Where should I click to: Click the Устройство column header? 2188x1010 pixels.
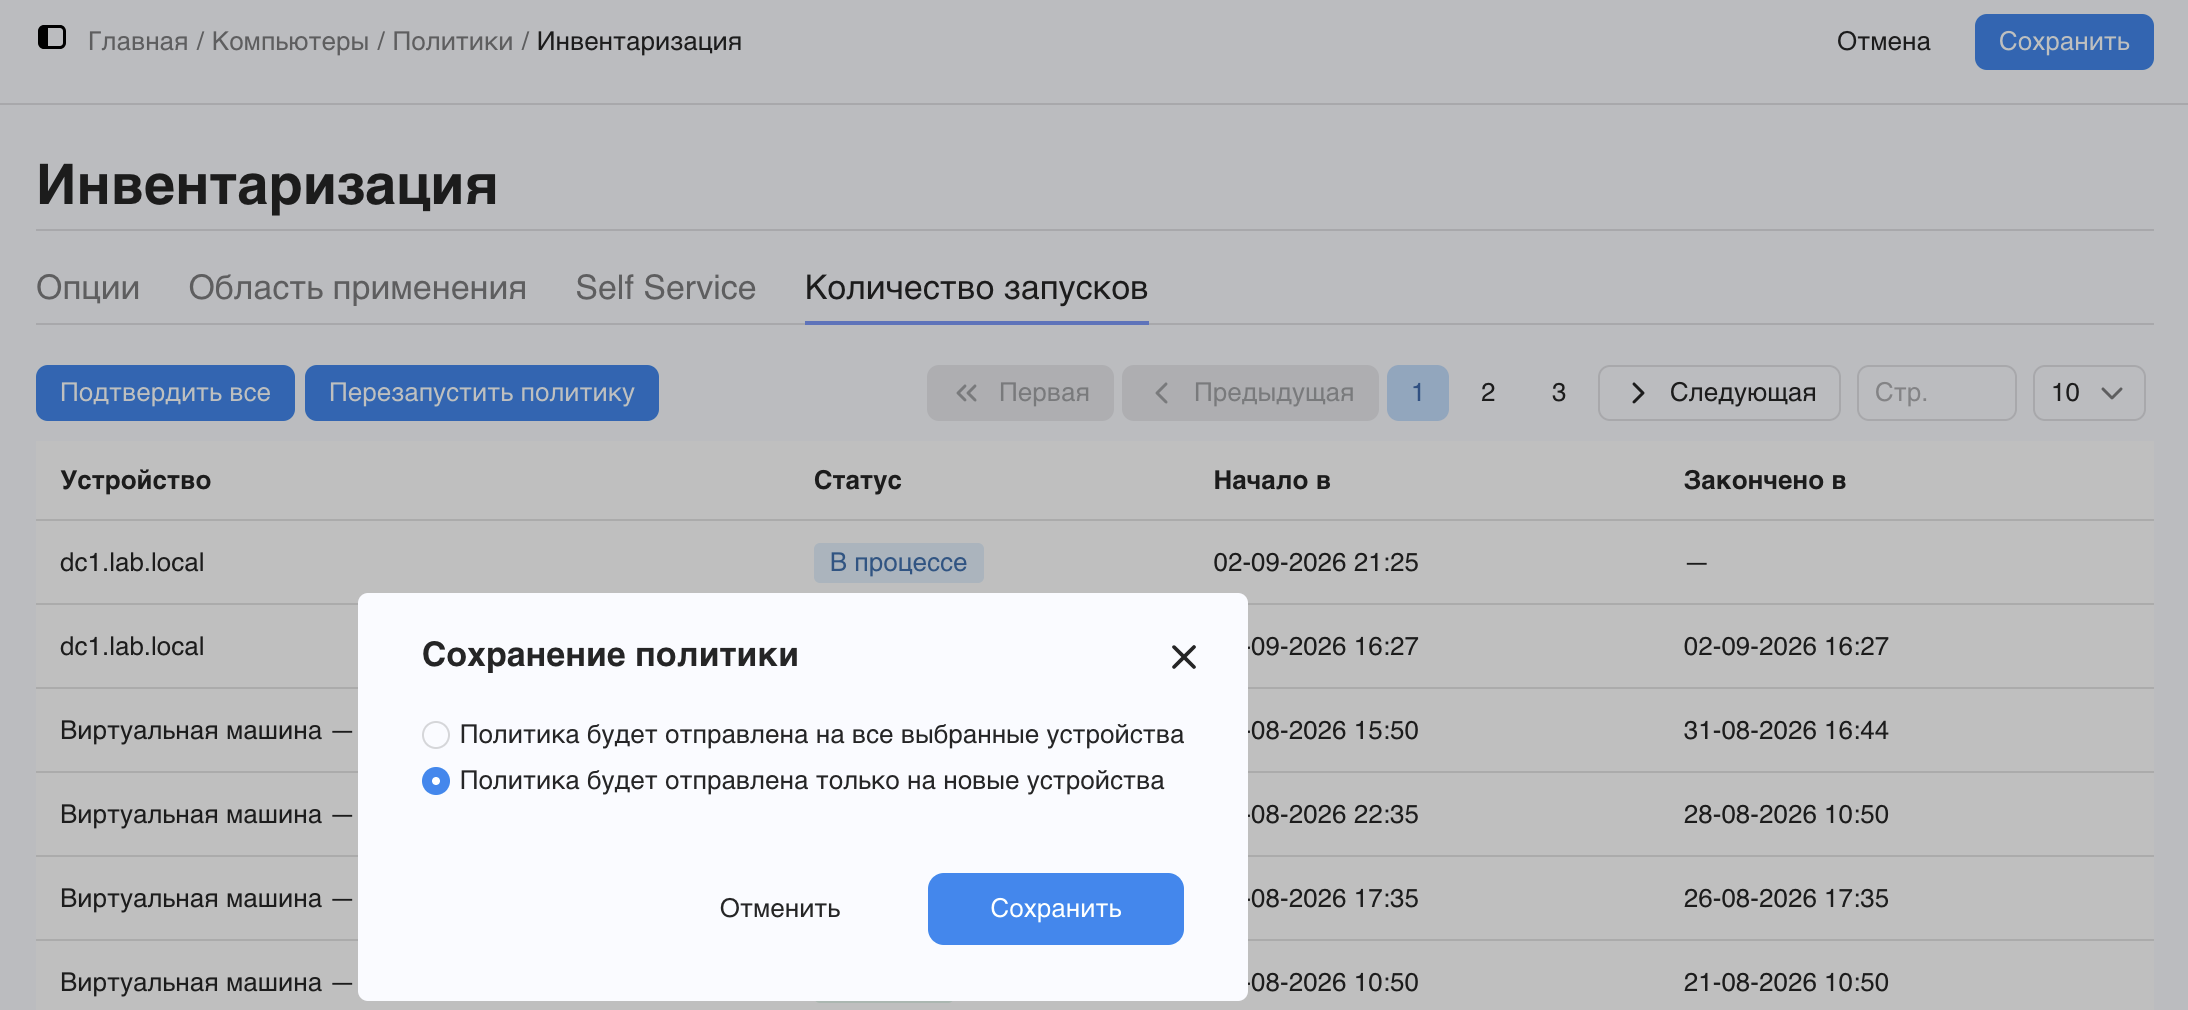click(136, 481)
